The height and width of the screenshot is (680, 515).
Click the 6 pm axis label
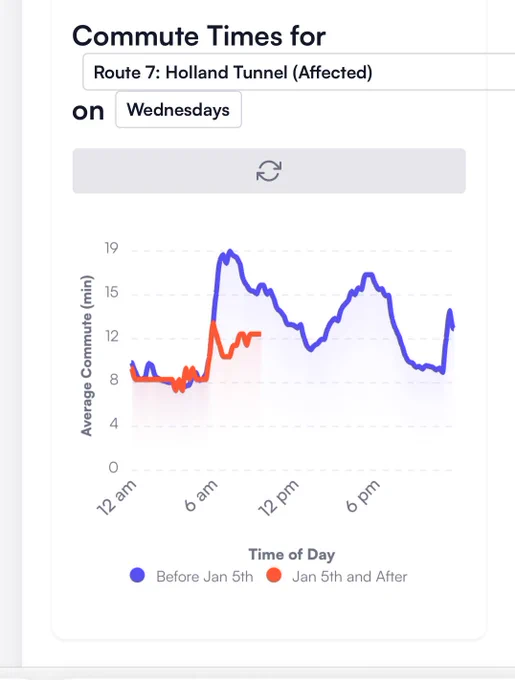click(363, 496)
